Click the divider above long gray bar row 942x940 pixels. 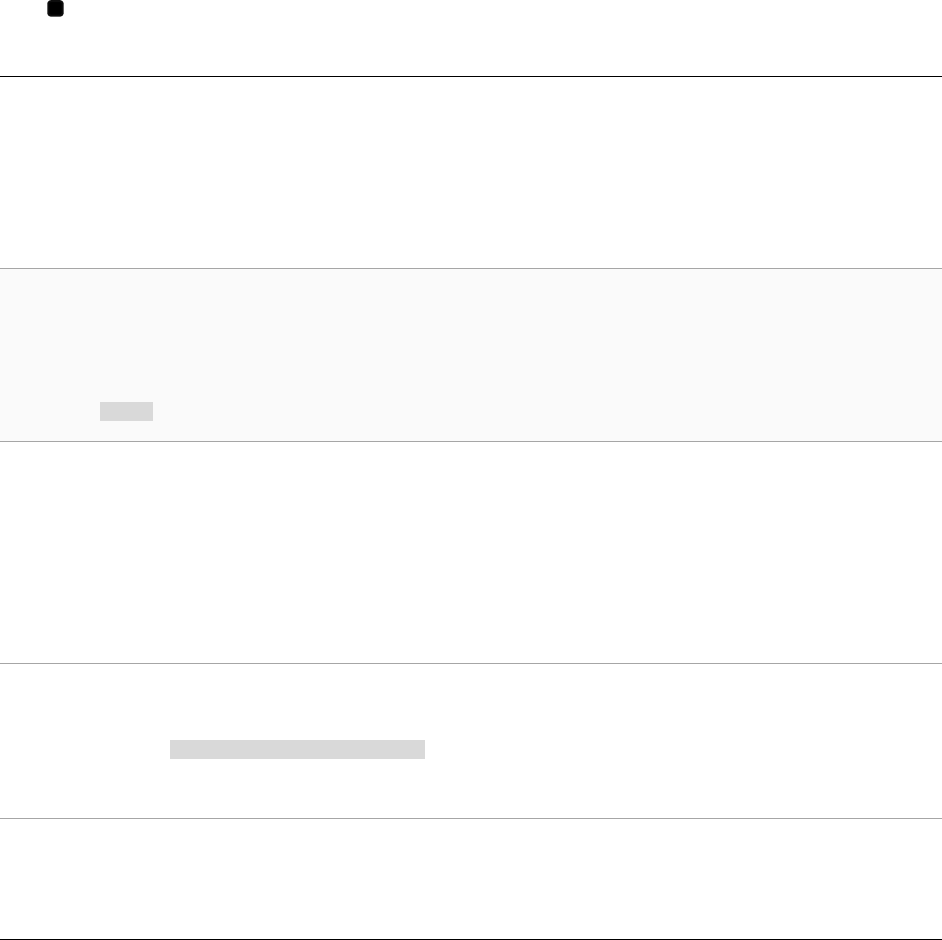(471, 664)
